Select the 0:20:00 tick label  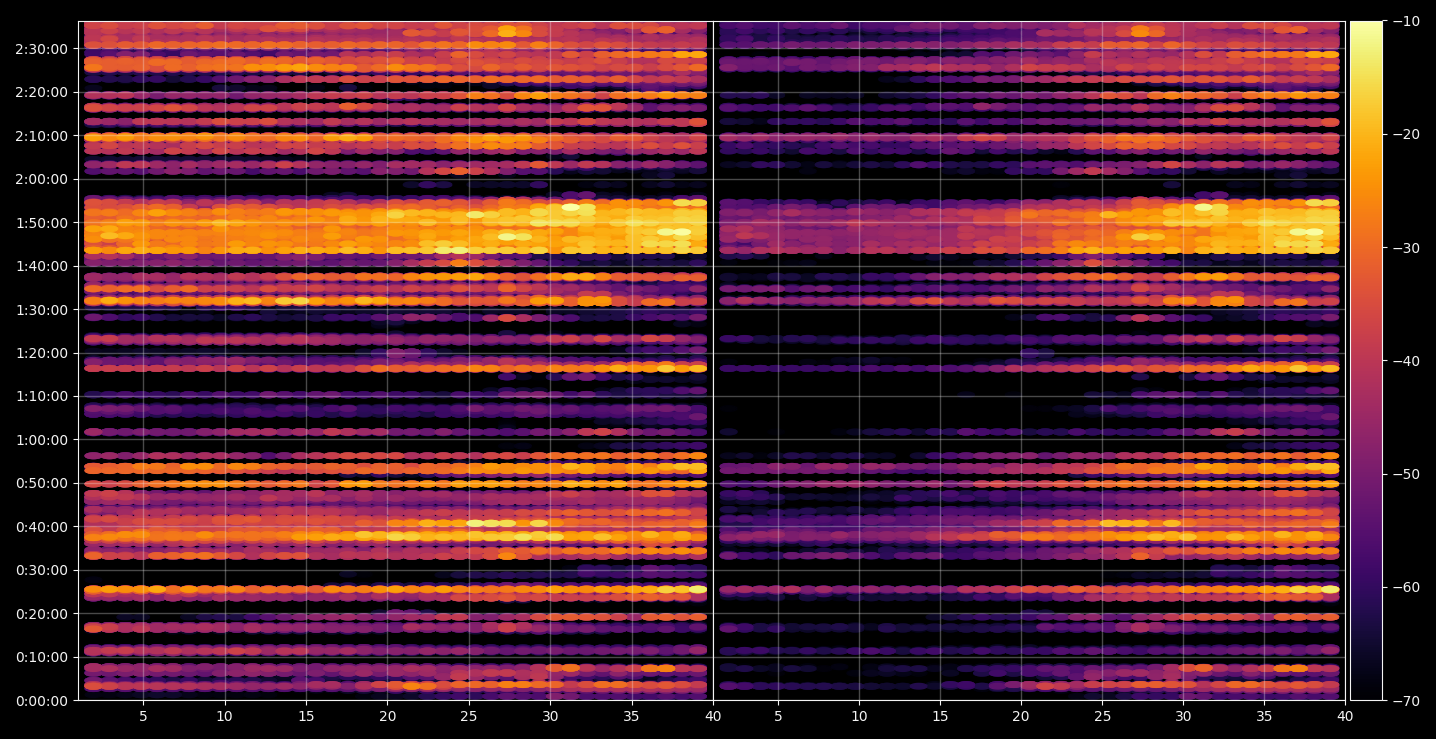(x=42, y=613)
